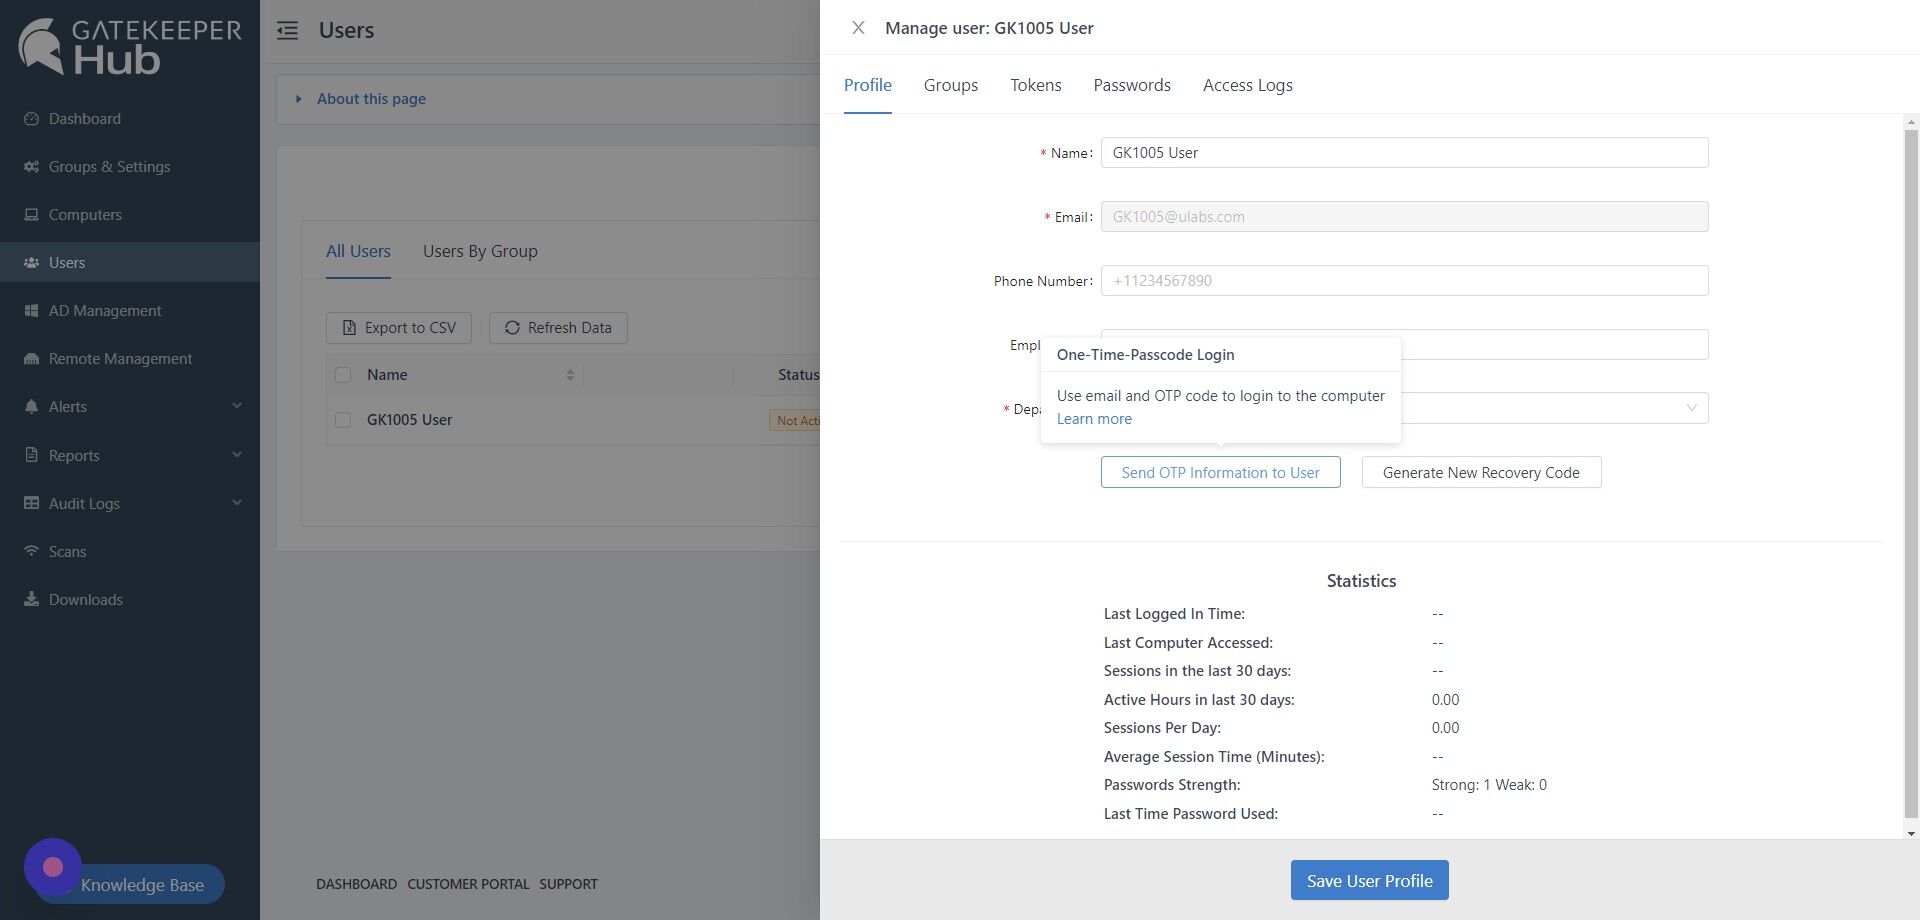Viewport: 1920px width, 920px height.
Task: Close the Manage user panel
Action: coord(858,28)
